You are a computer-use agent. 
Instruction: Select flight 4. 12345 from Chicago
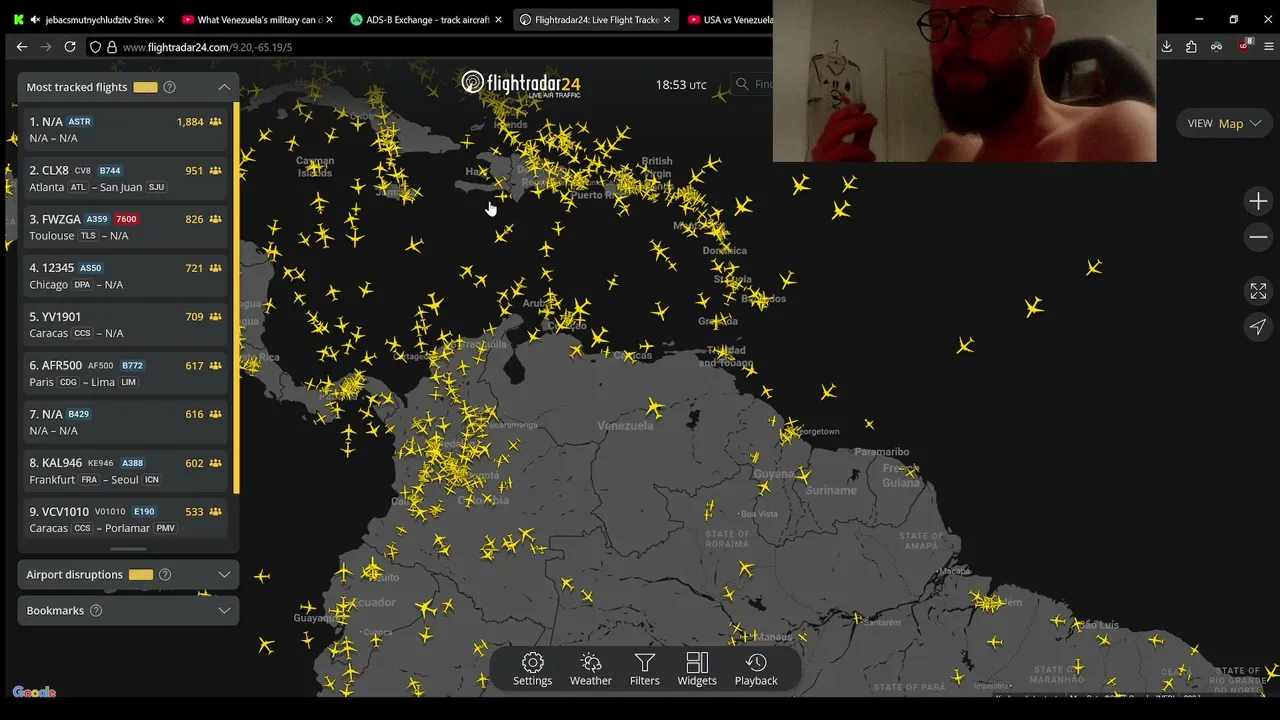pos(126,276)
